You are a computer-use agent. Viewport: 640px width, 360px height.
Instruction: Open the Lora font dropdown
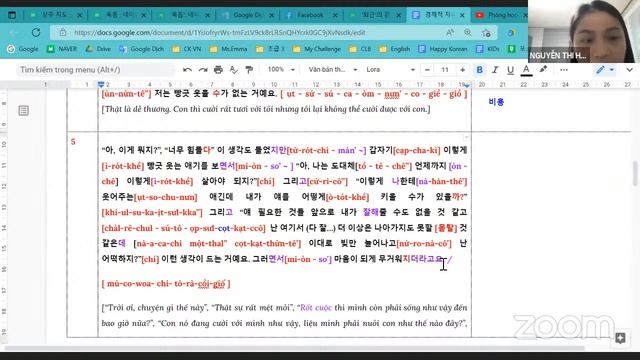(390, 69)
